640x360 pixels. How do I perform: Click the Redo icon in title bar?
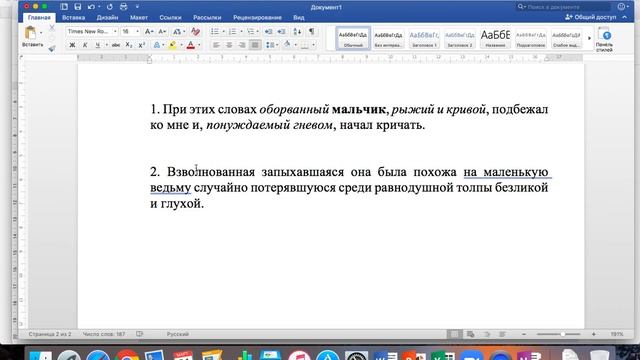point(109,7)
